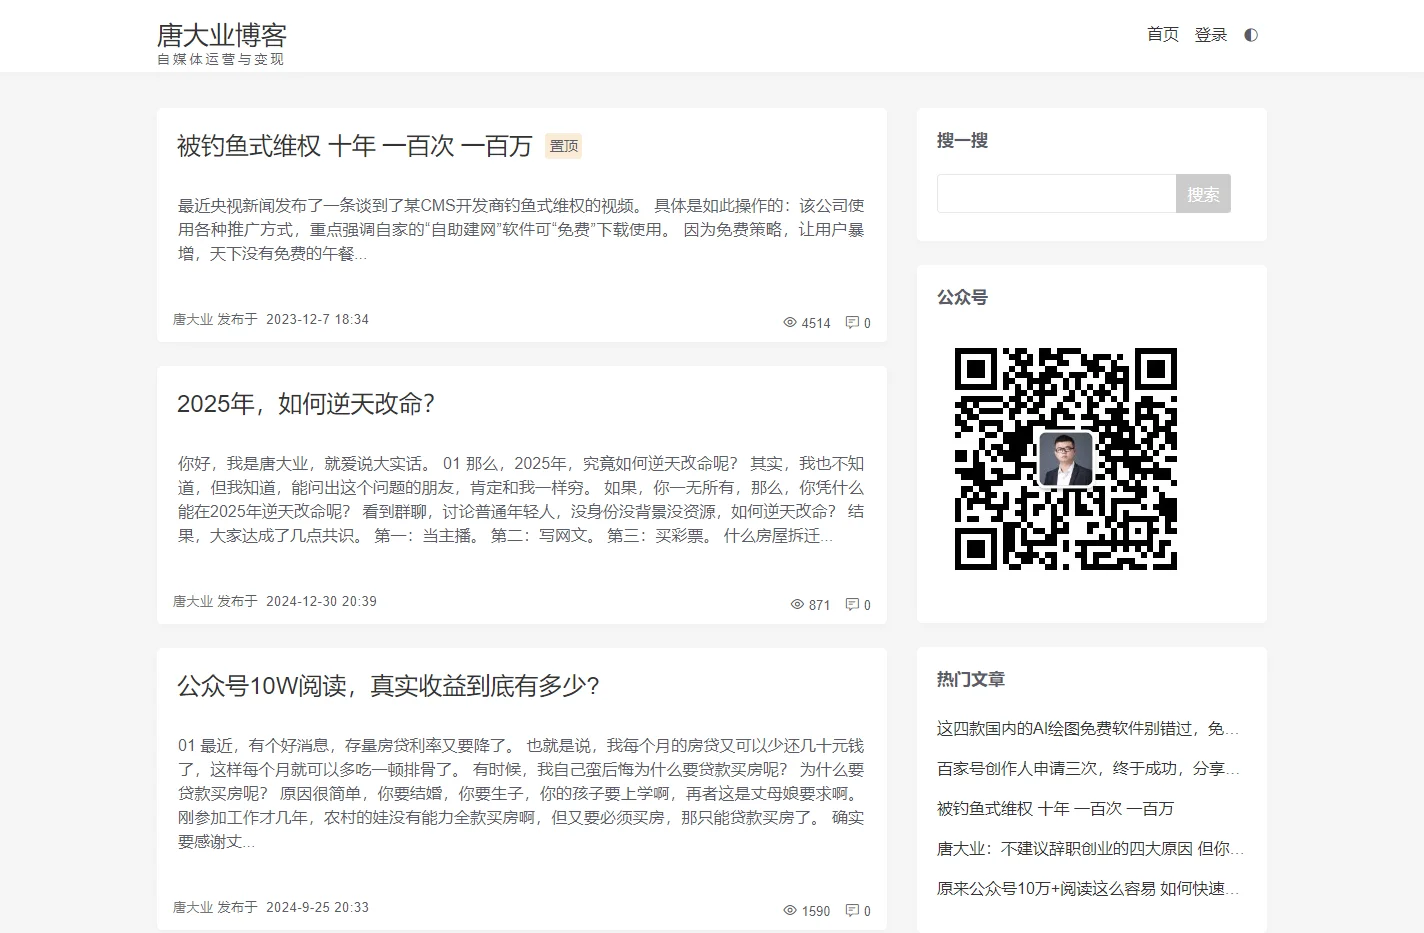Click excerpt starting 最近央视新闻发布了一条

pyautogui.click(x=521, y=230)
